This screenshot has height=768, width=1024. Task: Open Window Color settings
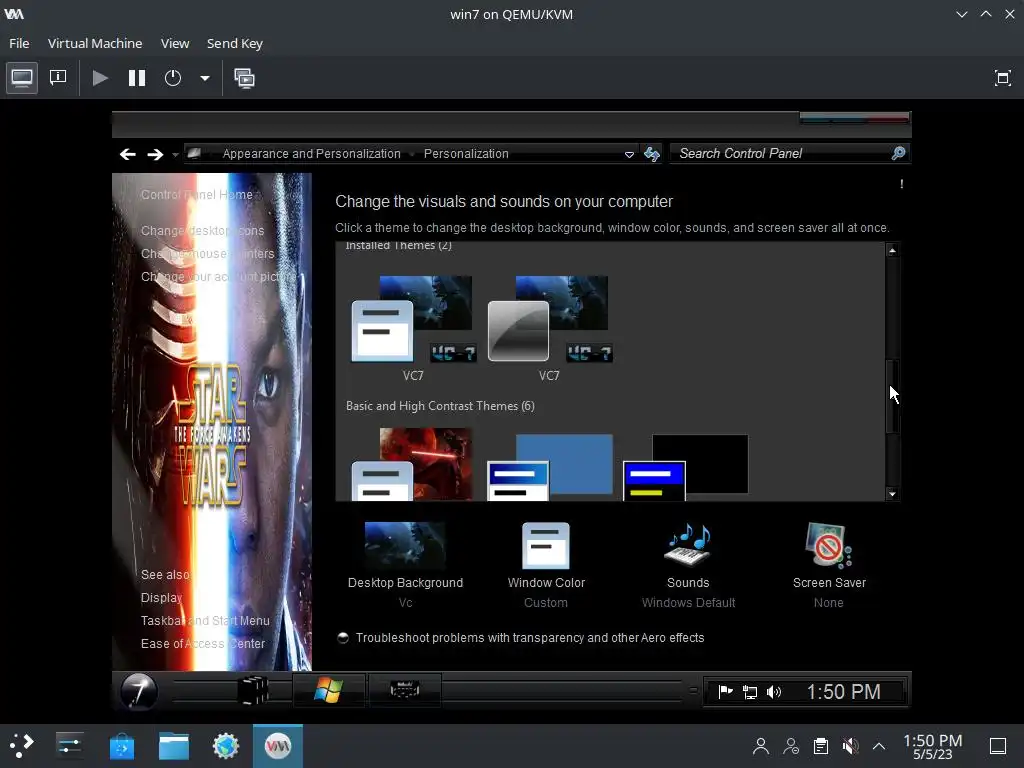[x=546, y=565]
